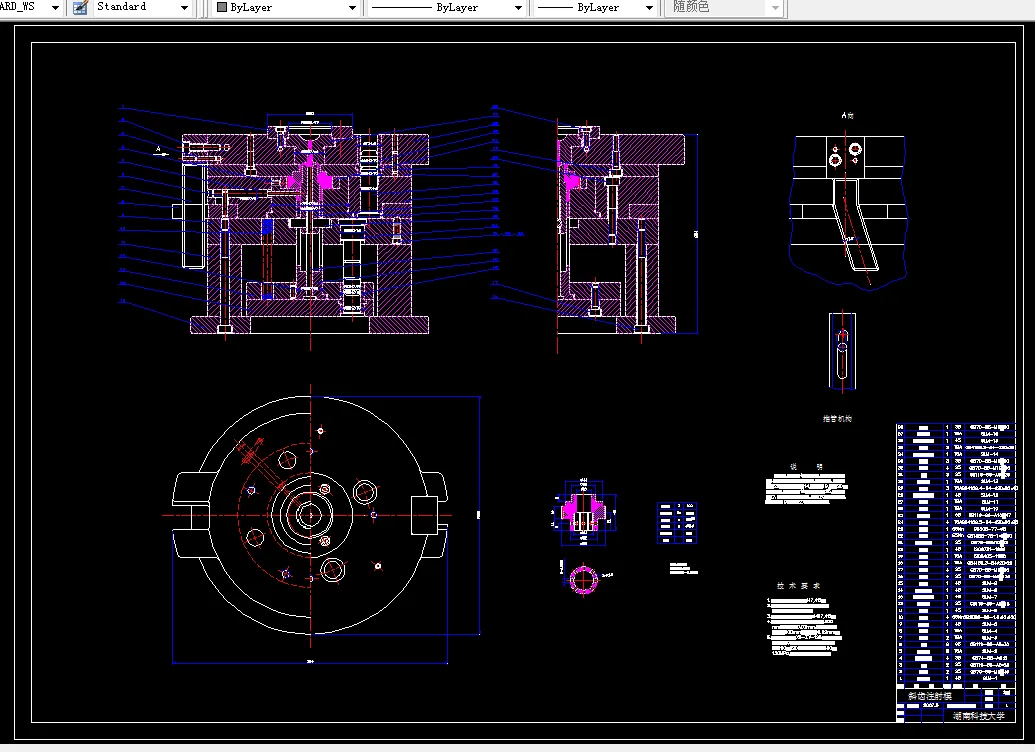Select the A向 view label

[848, 116]
